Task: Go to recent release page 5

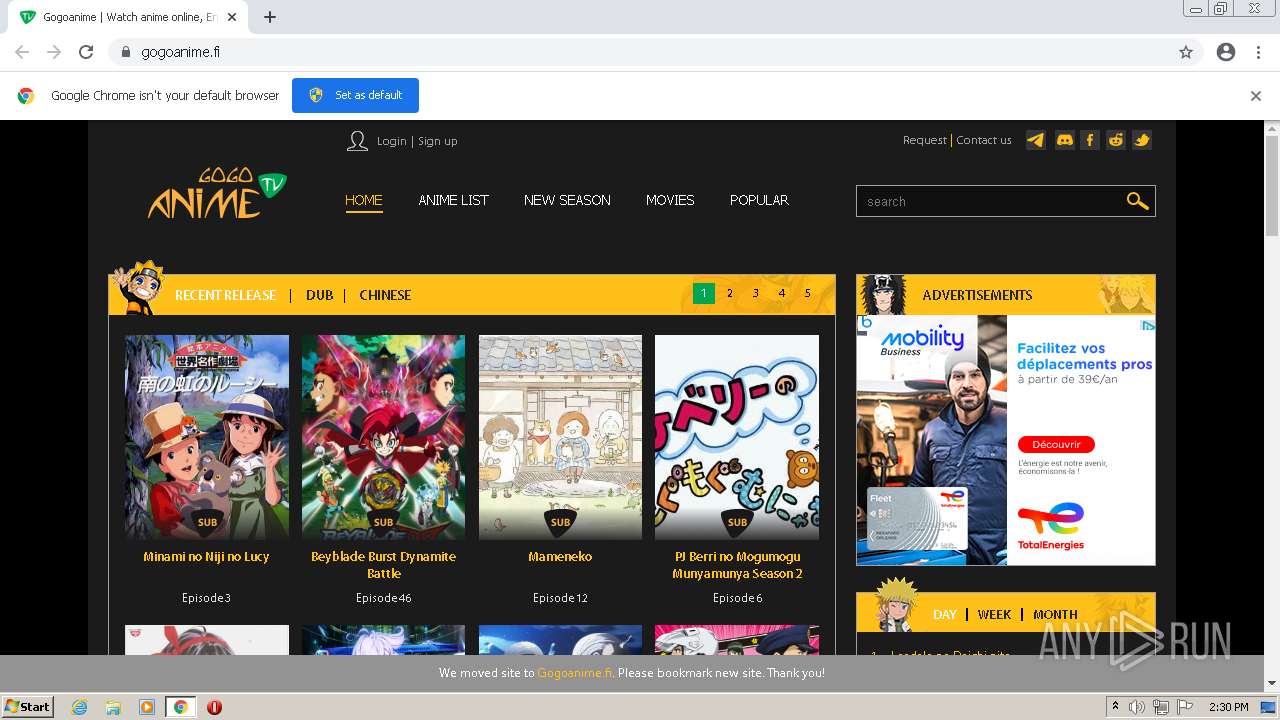Action: (808, 293)
